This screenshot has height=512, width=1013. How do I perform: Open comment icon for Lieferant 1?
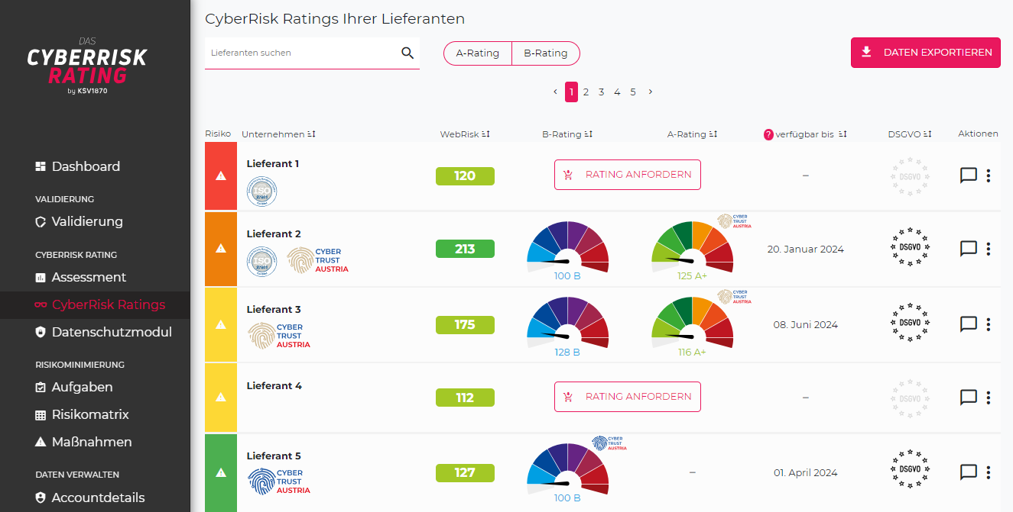pos(968,176)
